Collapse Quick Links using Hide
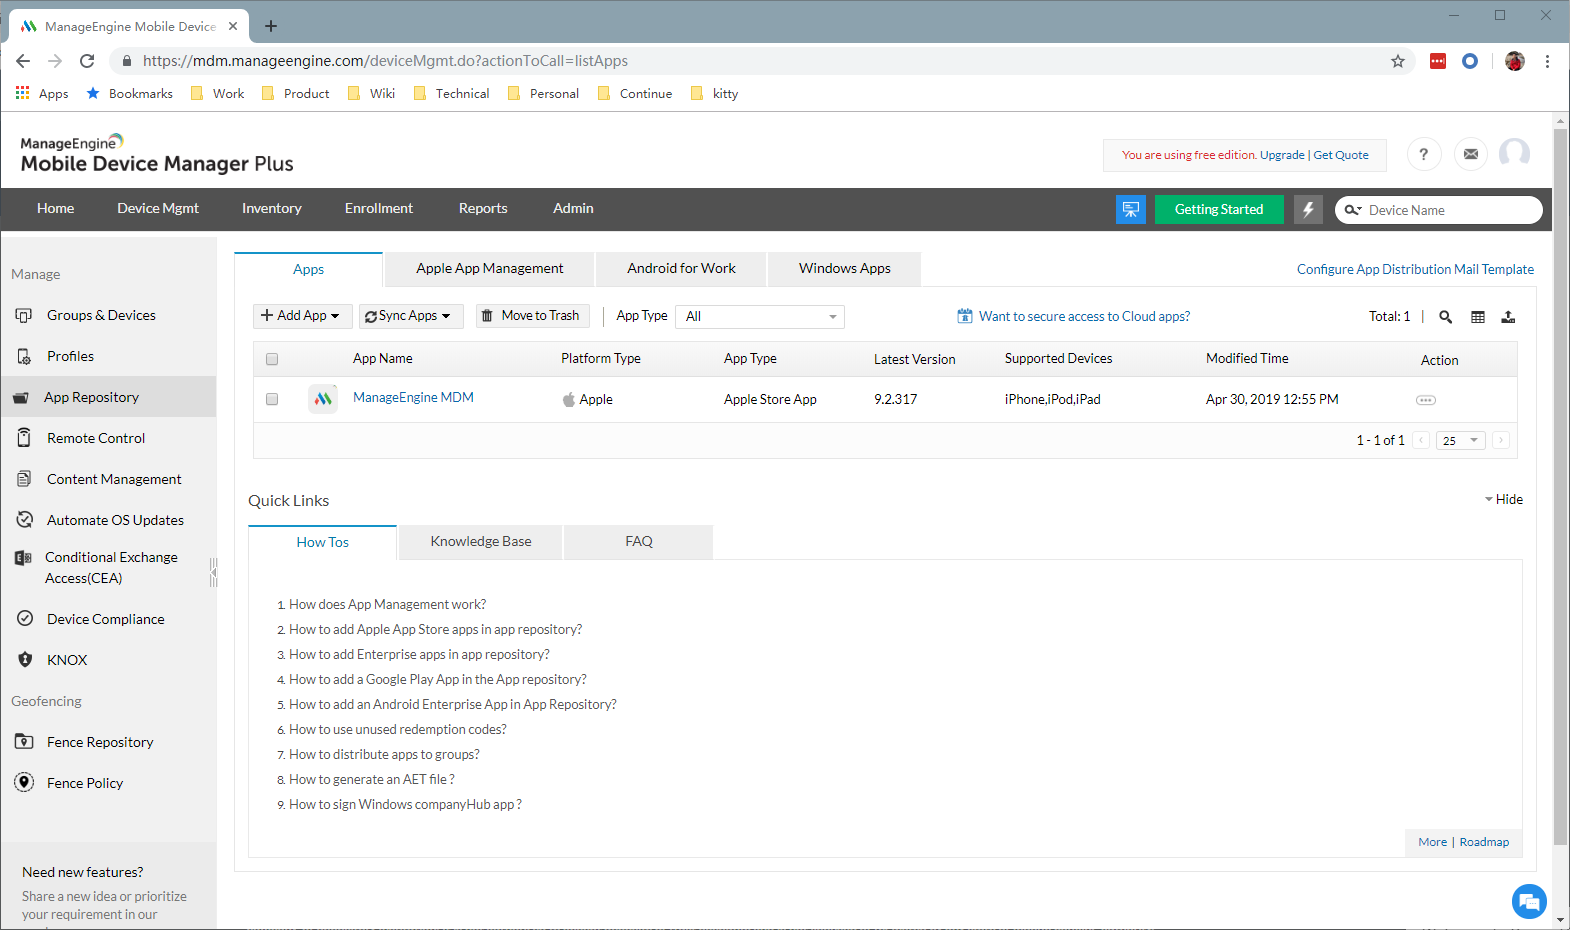The height and width of the screenshot is (930, 1570). tap(1504, 499)
